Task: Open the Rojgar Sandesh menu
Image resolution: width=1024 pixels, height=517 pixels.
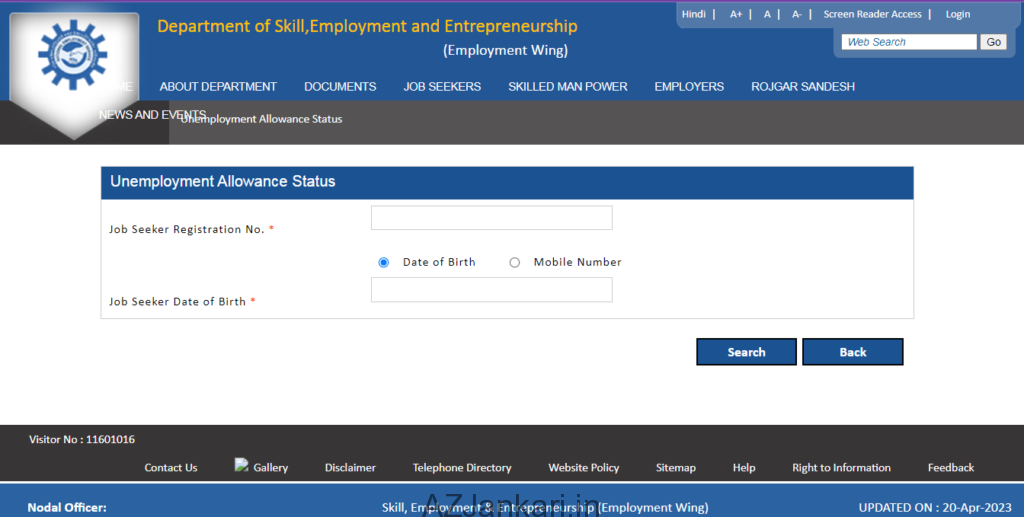Action: pos(803,87)
